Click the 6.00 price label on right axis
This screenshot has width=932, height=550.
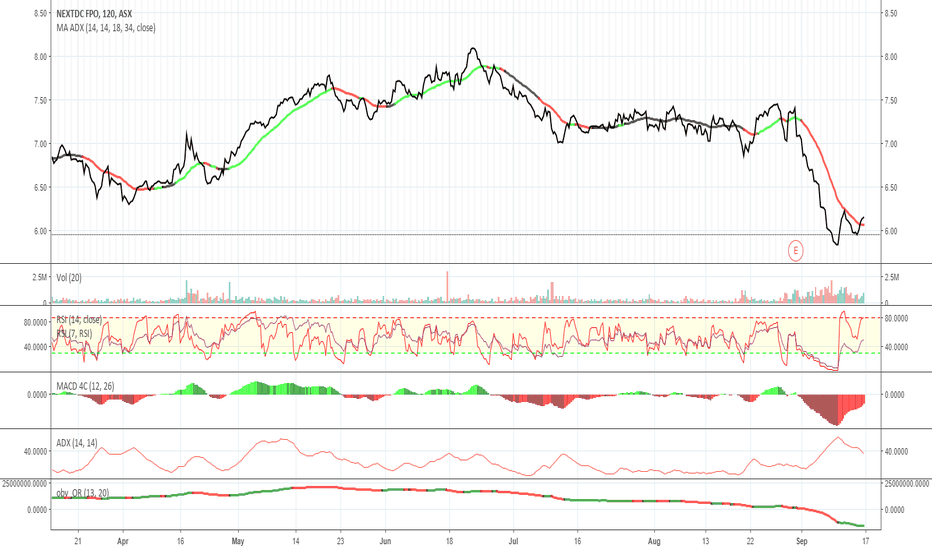[890, 231]
